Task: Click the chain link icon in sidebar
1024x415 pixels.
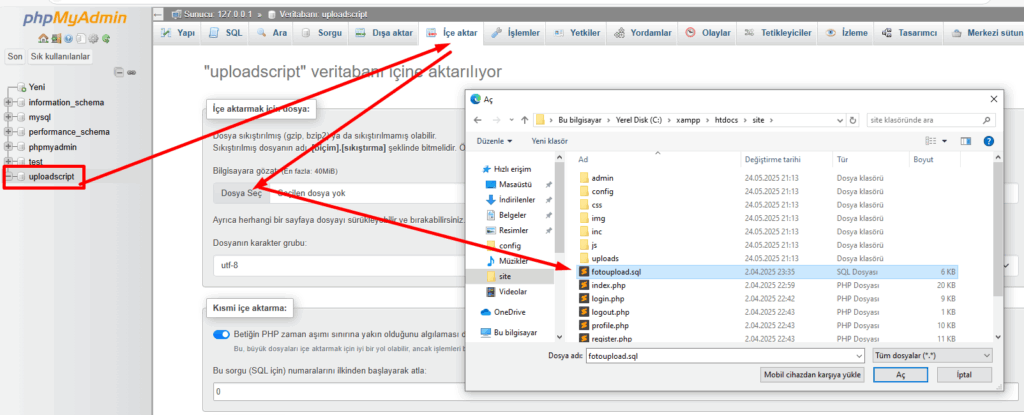Action: point(131,72)
